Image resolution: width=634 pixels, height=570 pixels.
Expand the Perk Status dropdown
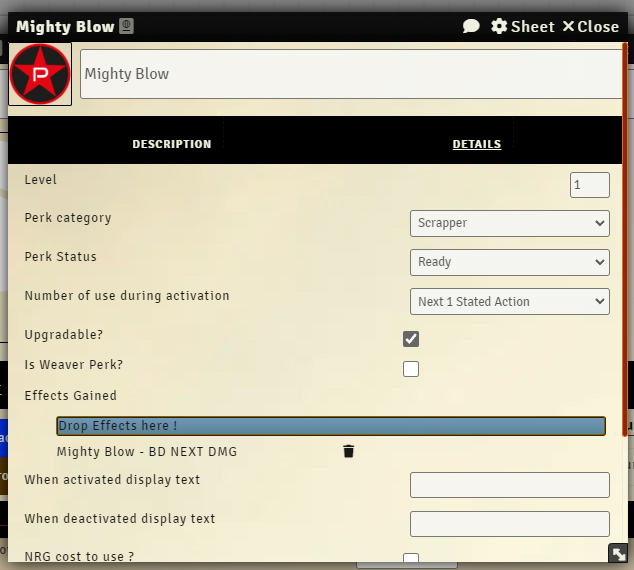point(509,262)
